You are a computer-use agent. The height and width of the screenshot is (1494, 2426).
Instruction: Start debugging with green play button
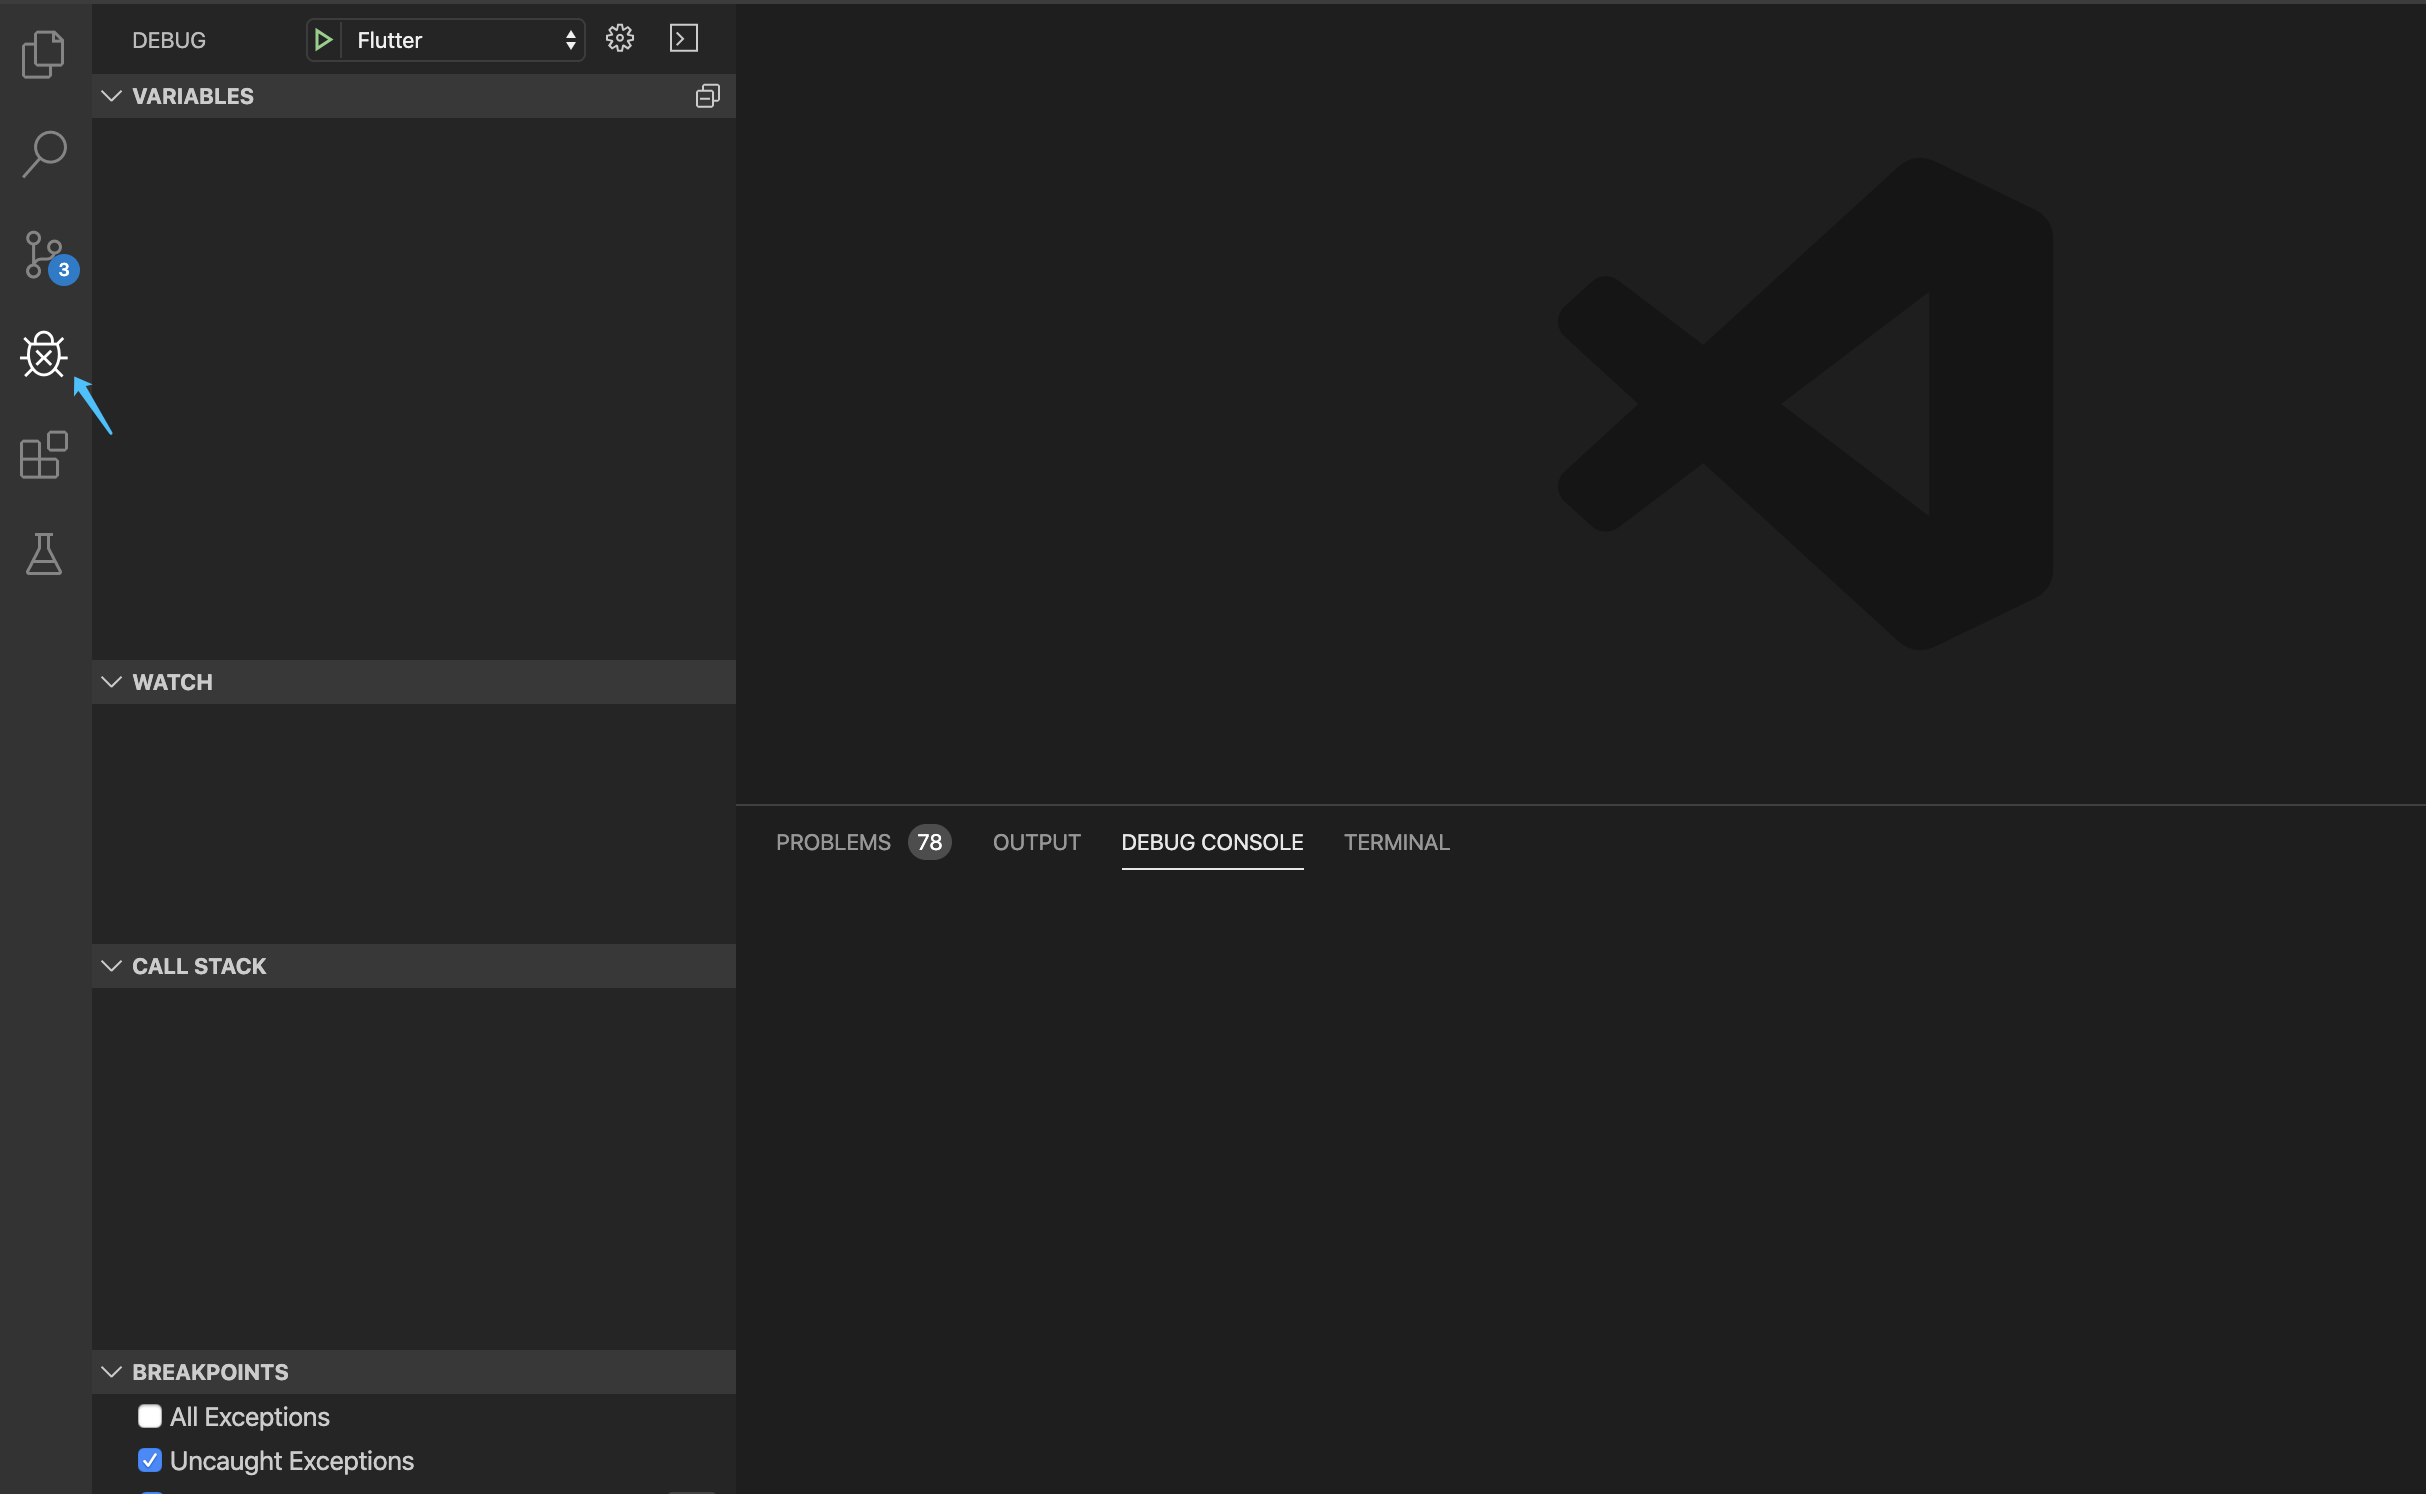tap(323, 40)
